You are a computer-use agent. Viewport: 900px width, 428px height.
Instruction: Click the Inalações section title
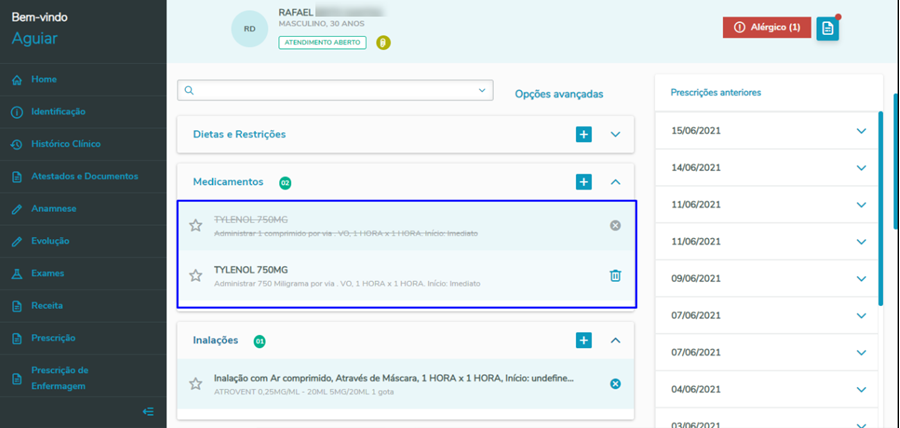click(215, 340)
